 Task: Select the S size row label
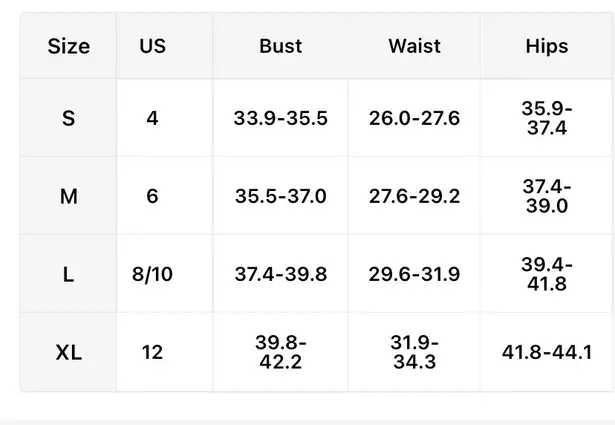tap(68, 118)
